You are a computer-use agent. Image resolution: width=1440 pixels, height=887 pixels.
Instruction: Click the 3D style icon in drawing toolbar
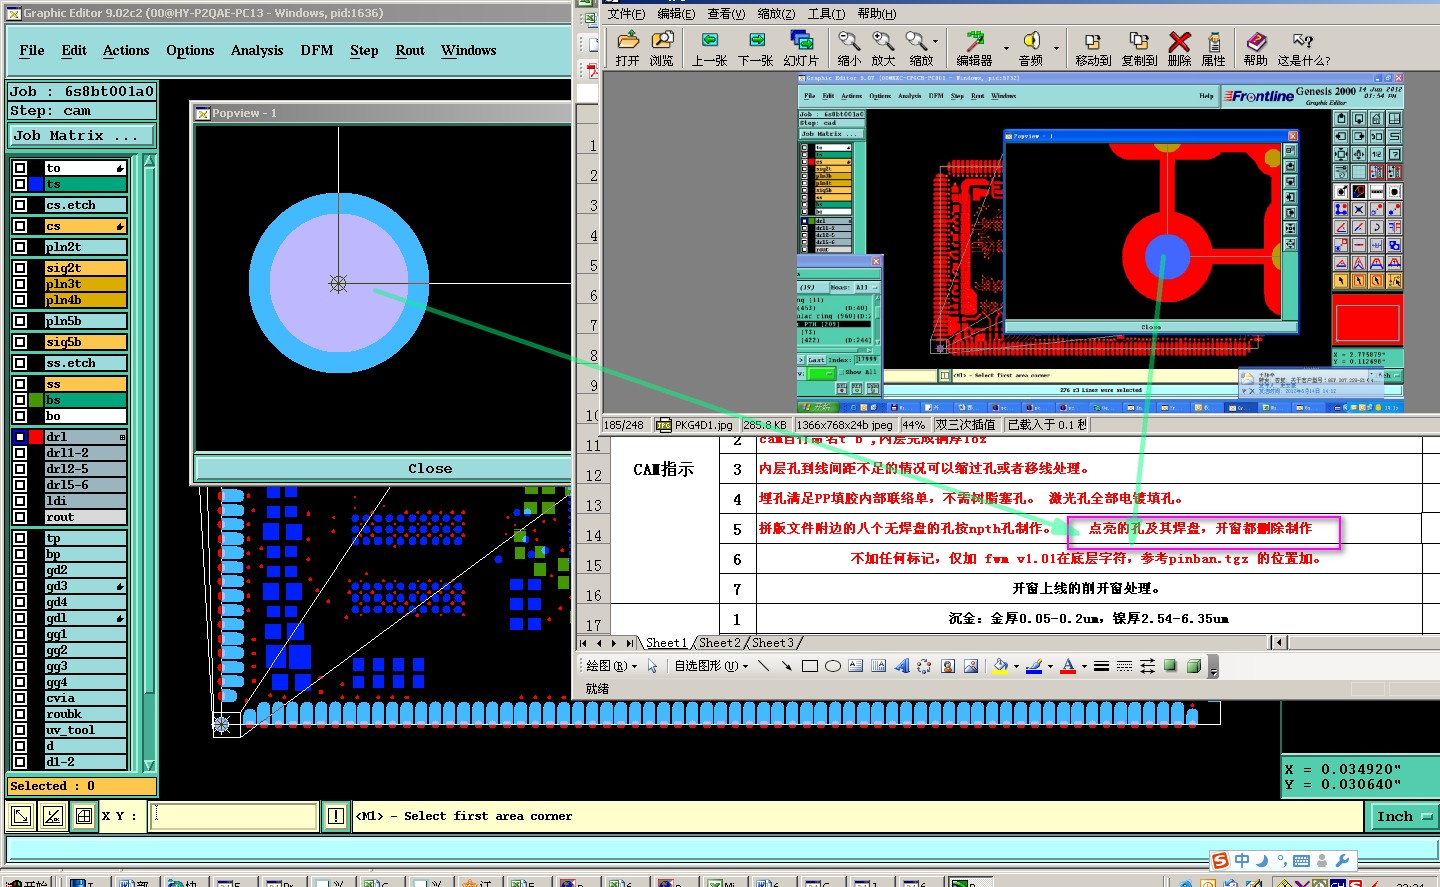pyautogui.click(x=1193, y=666)
